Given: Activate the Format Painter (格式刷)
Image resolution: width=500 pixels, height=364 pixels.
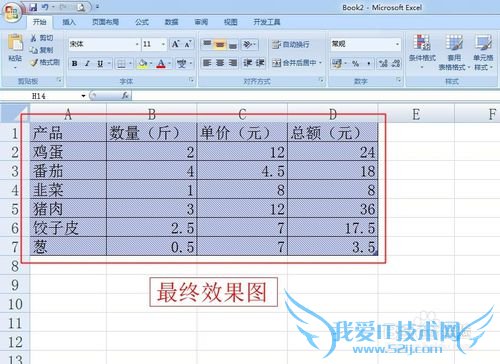Looking at the screenshot, I should 45,62.
